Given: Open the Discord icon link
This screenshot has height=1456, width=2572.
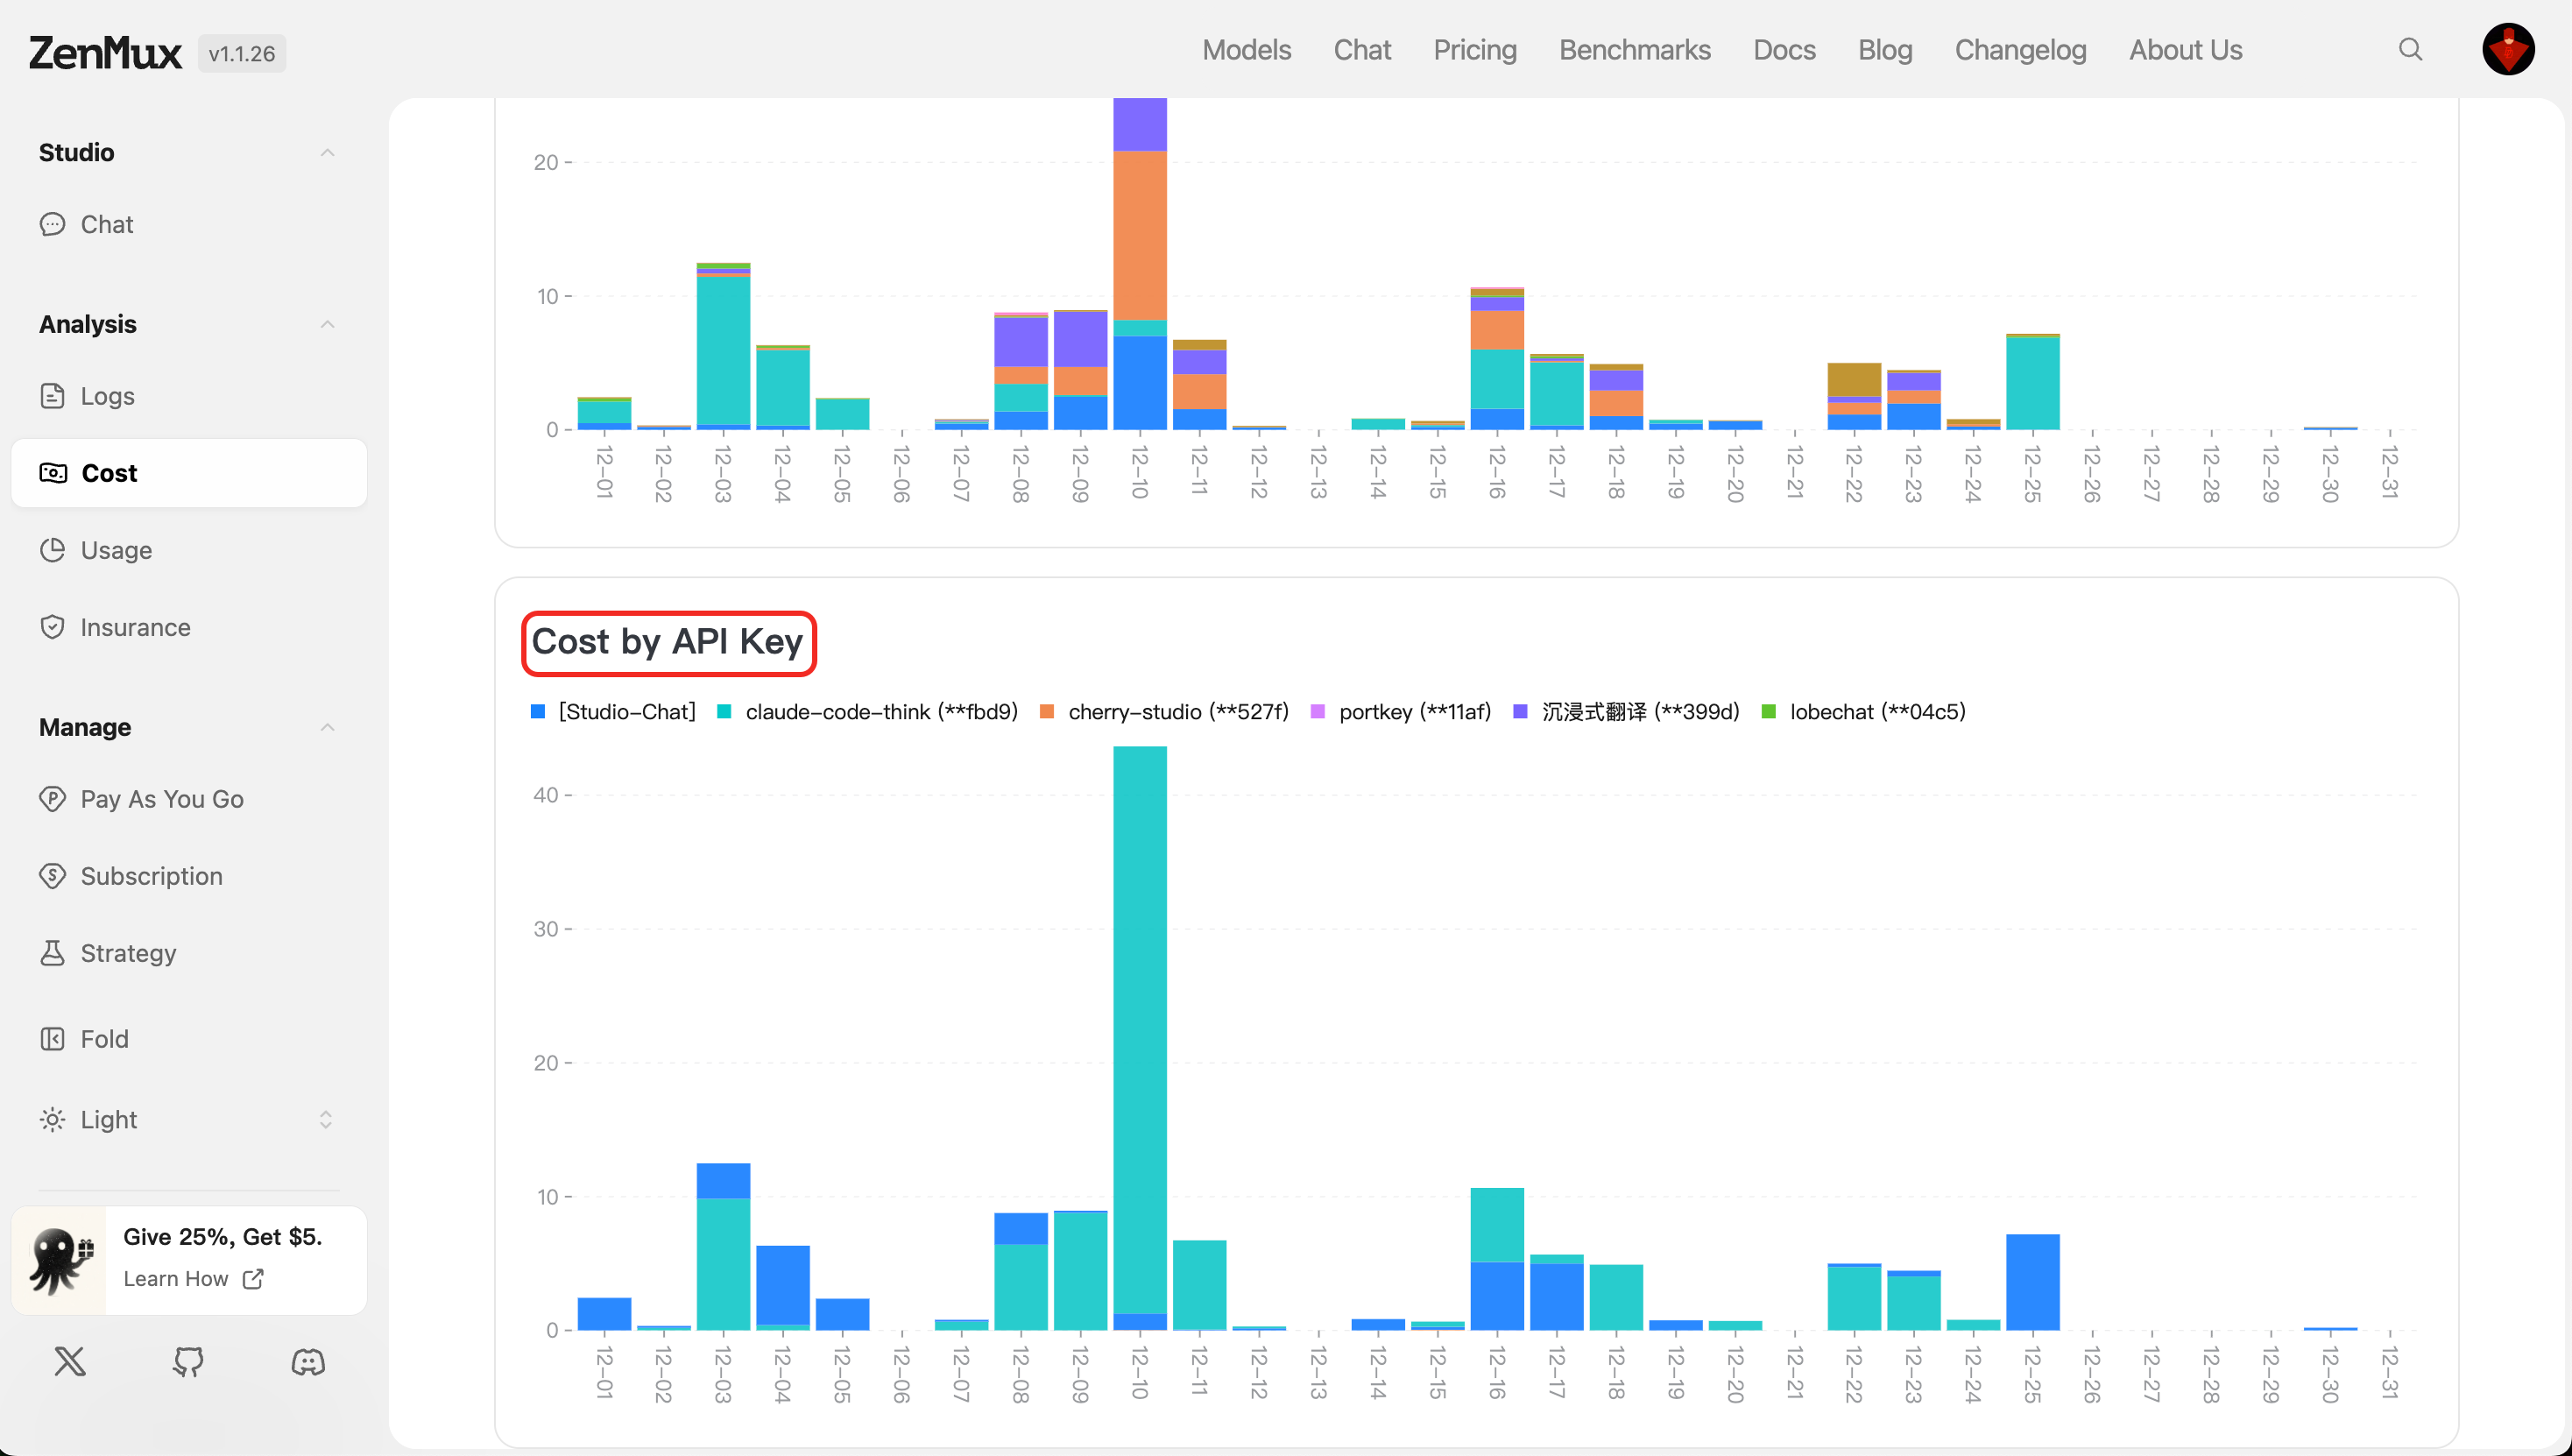Looking at the screenshot, I should (308, 1361).
